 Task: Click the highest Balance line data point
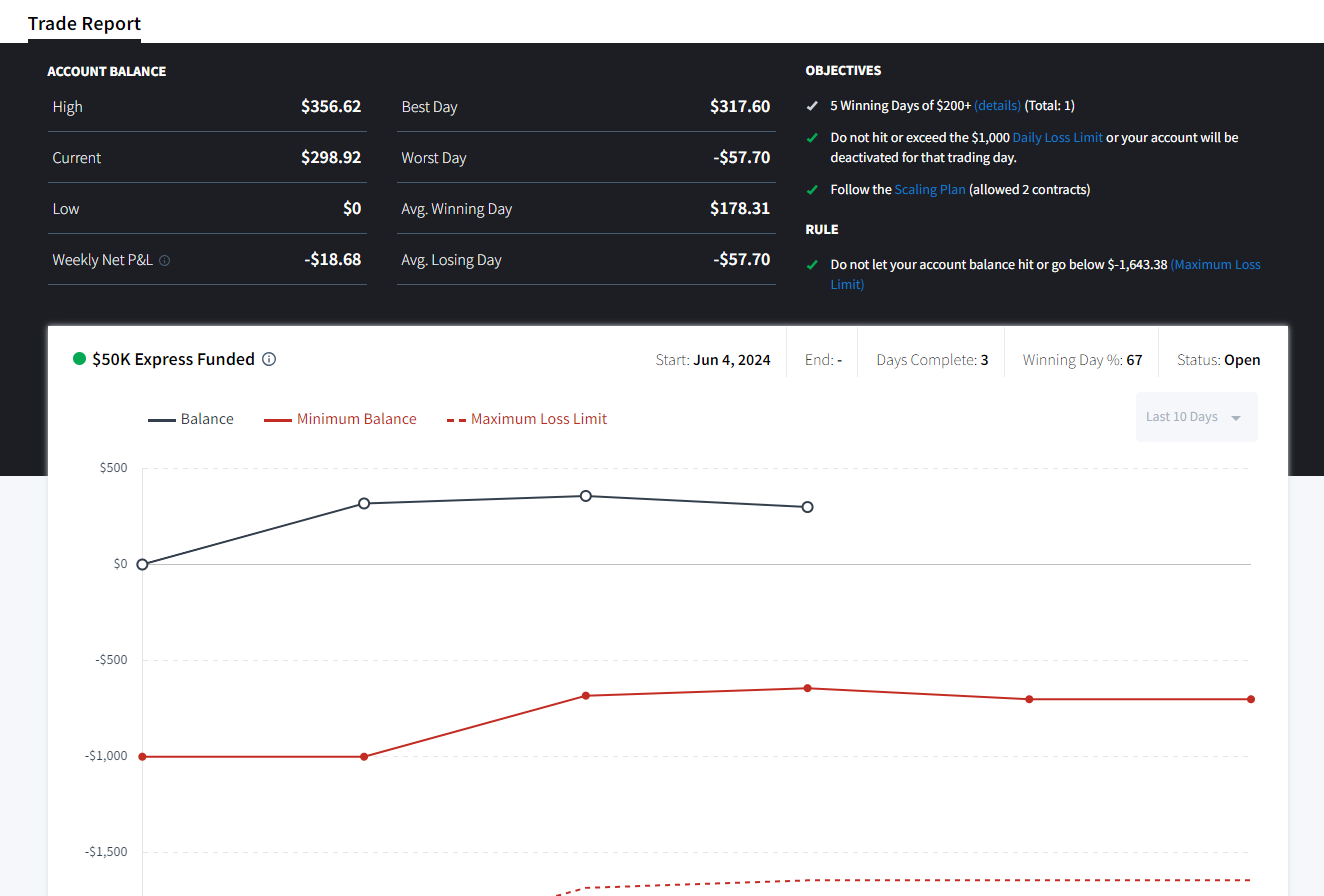[x=586, y=496]
